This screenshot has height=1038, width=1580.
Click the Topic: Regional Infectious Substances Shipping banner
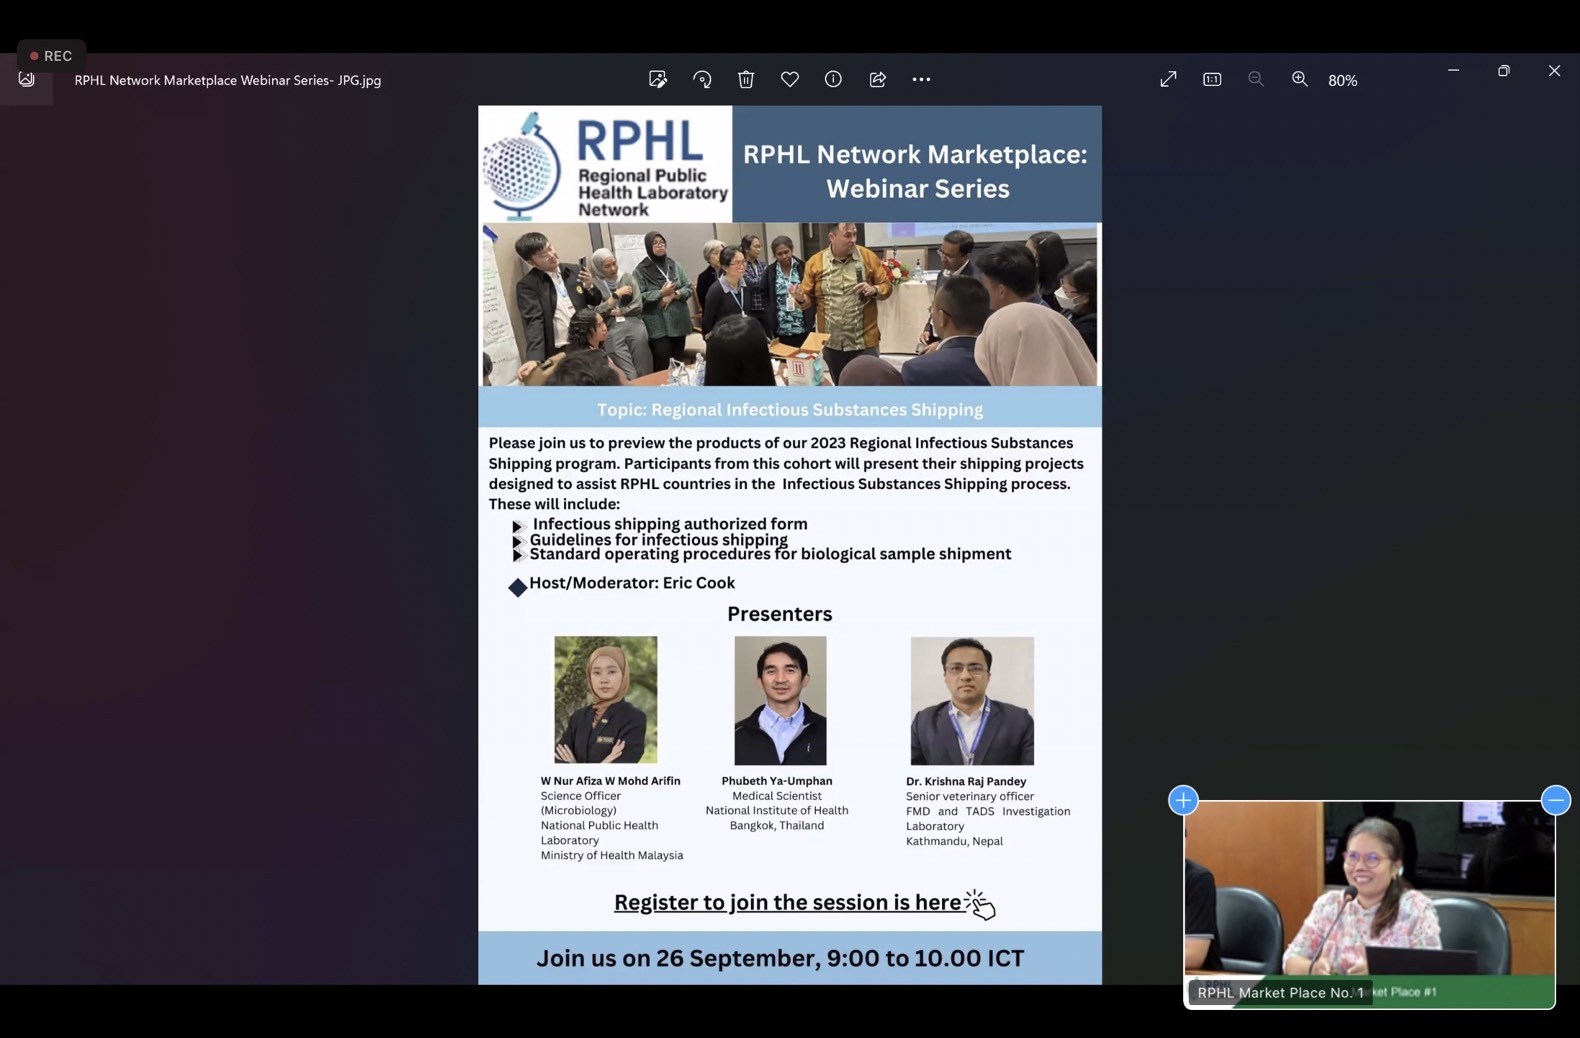point(790,409)
